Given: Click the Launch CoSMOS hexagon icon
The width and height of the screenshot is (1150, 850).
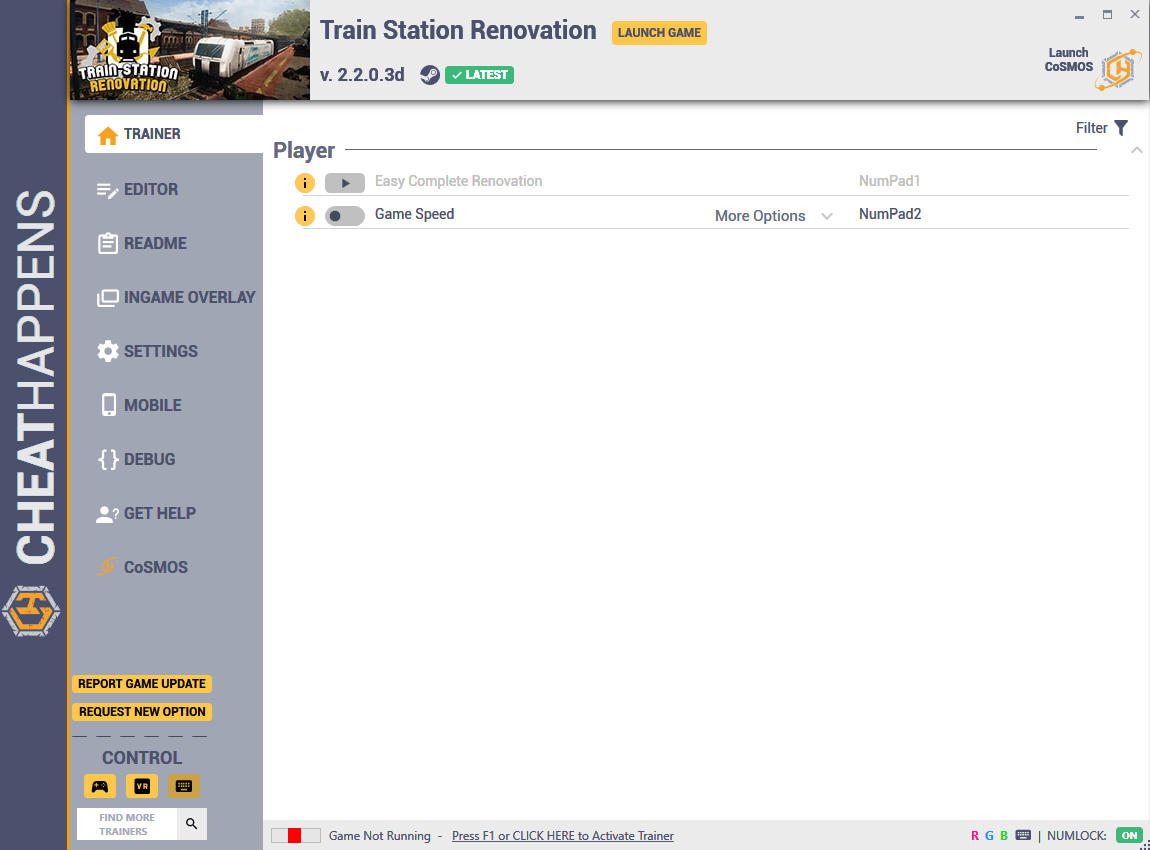Looking at the screenshot, I should tap(1118, 70).
